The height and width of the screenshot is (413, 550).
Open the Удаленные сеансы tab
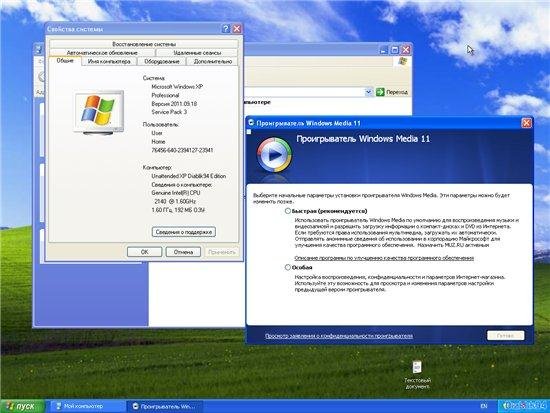[197, 53]
